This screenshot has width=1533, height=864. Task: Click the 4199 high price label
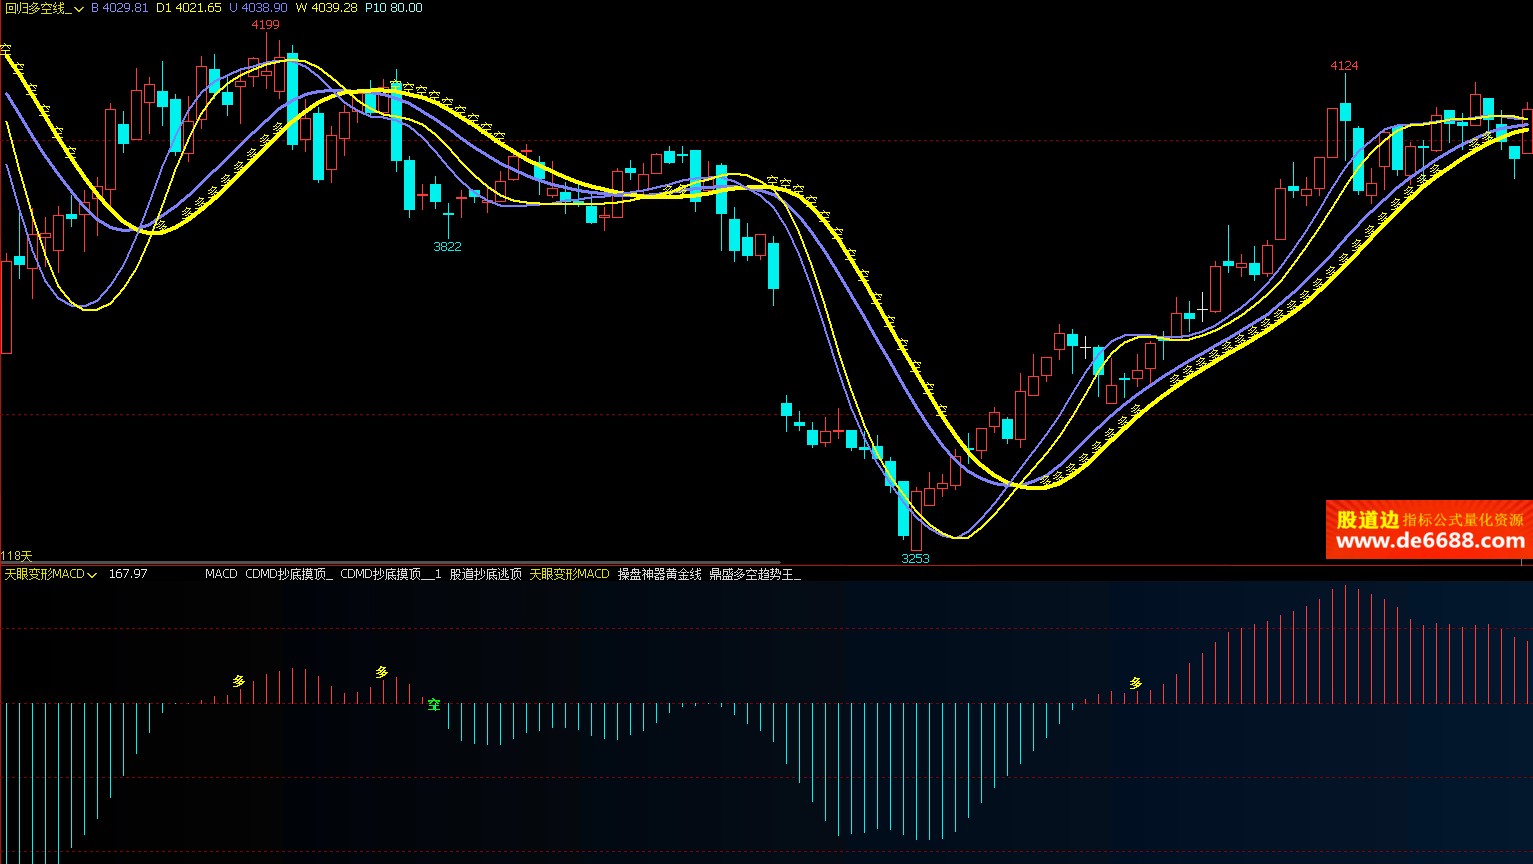tap(265, 25)
